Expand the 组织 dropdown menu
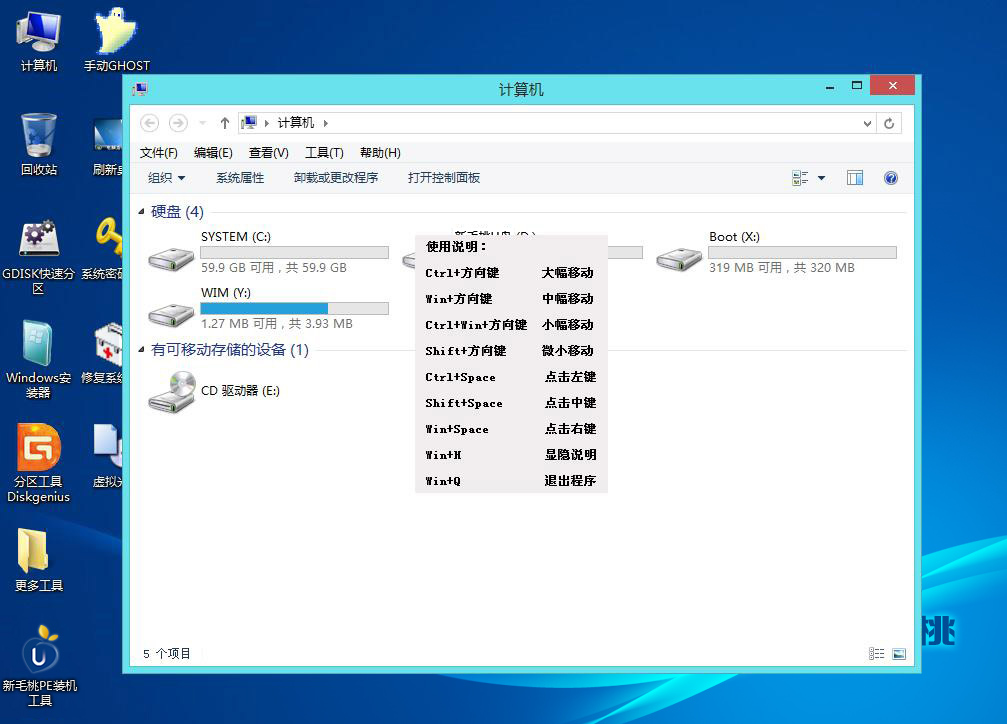 click(166, 178)
